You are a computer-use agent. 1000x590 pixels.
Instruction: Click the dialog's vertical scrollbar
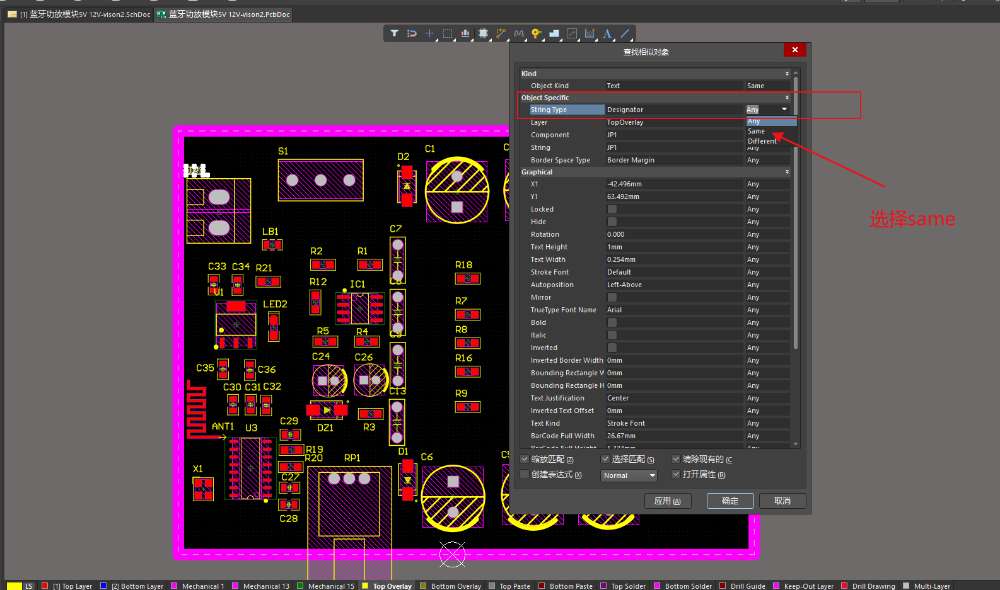pyautogui.click(x=795, y=210)
